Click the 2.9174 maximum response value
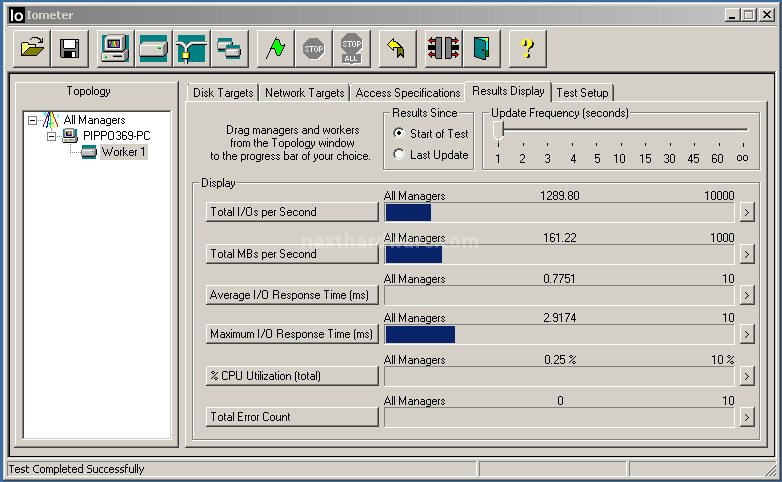The height and width of the screenshot is (482, 782). click(560, 317)
